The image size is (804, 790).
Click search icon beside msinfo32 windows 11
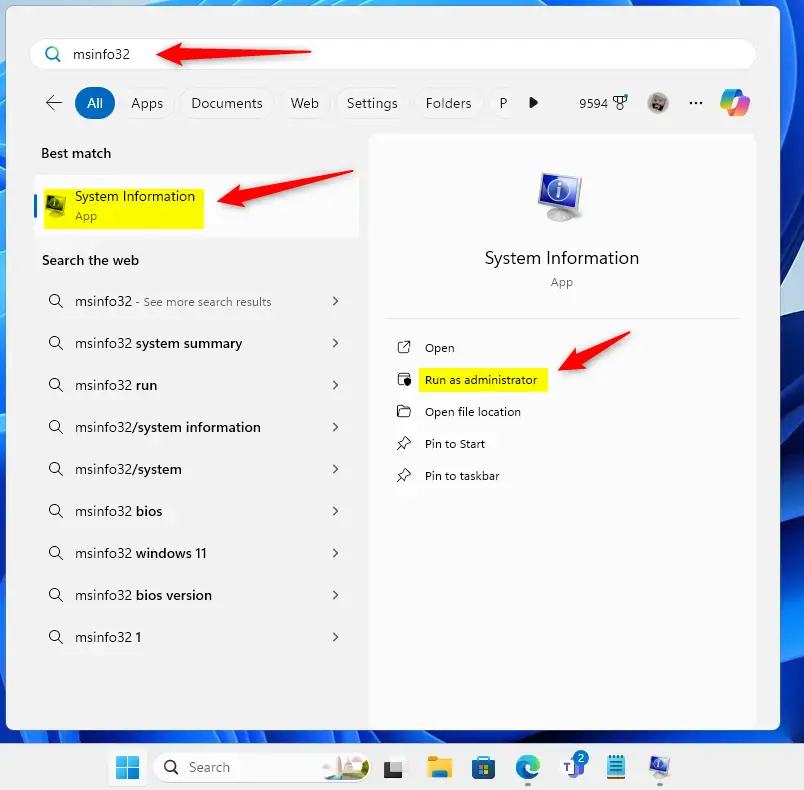55,553
